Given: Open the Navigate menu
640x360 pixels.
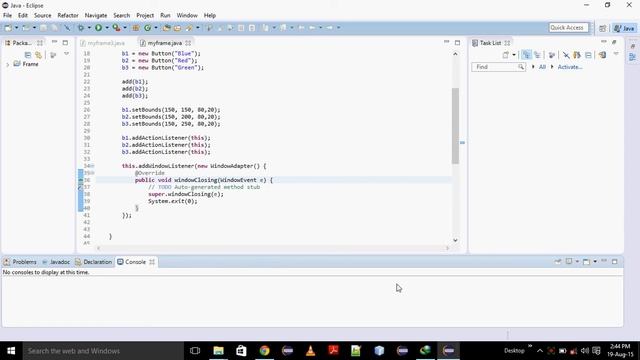Looking at the screenshot, I should (x=96, y=16).
